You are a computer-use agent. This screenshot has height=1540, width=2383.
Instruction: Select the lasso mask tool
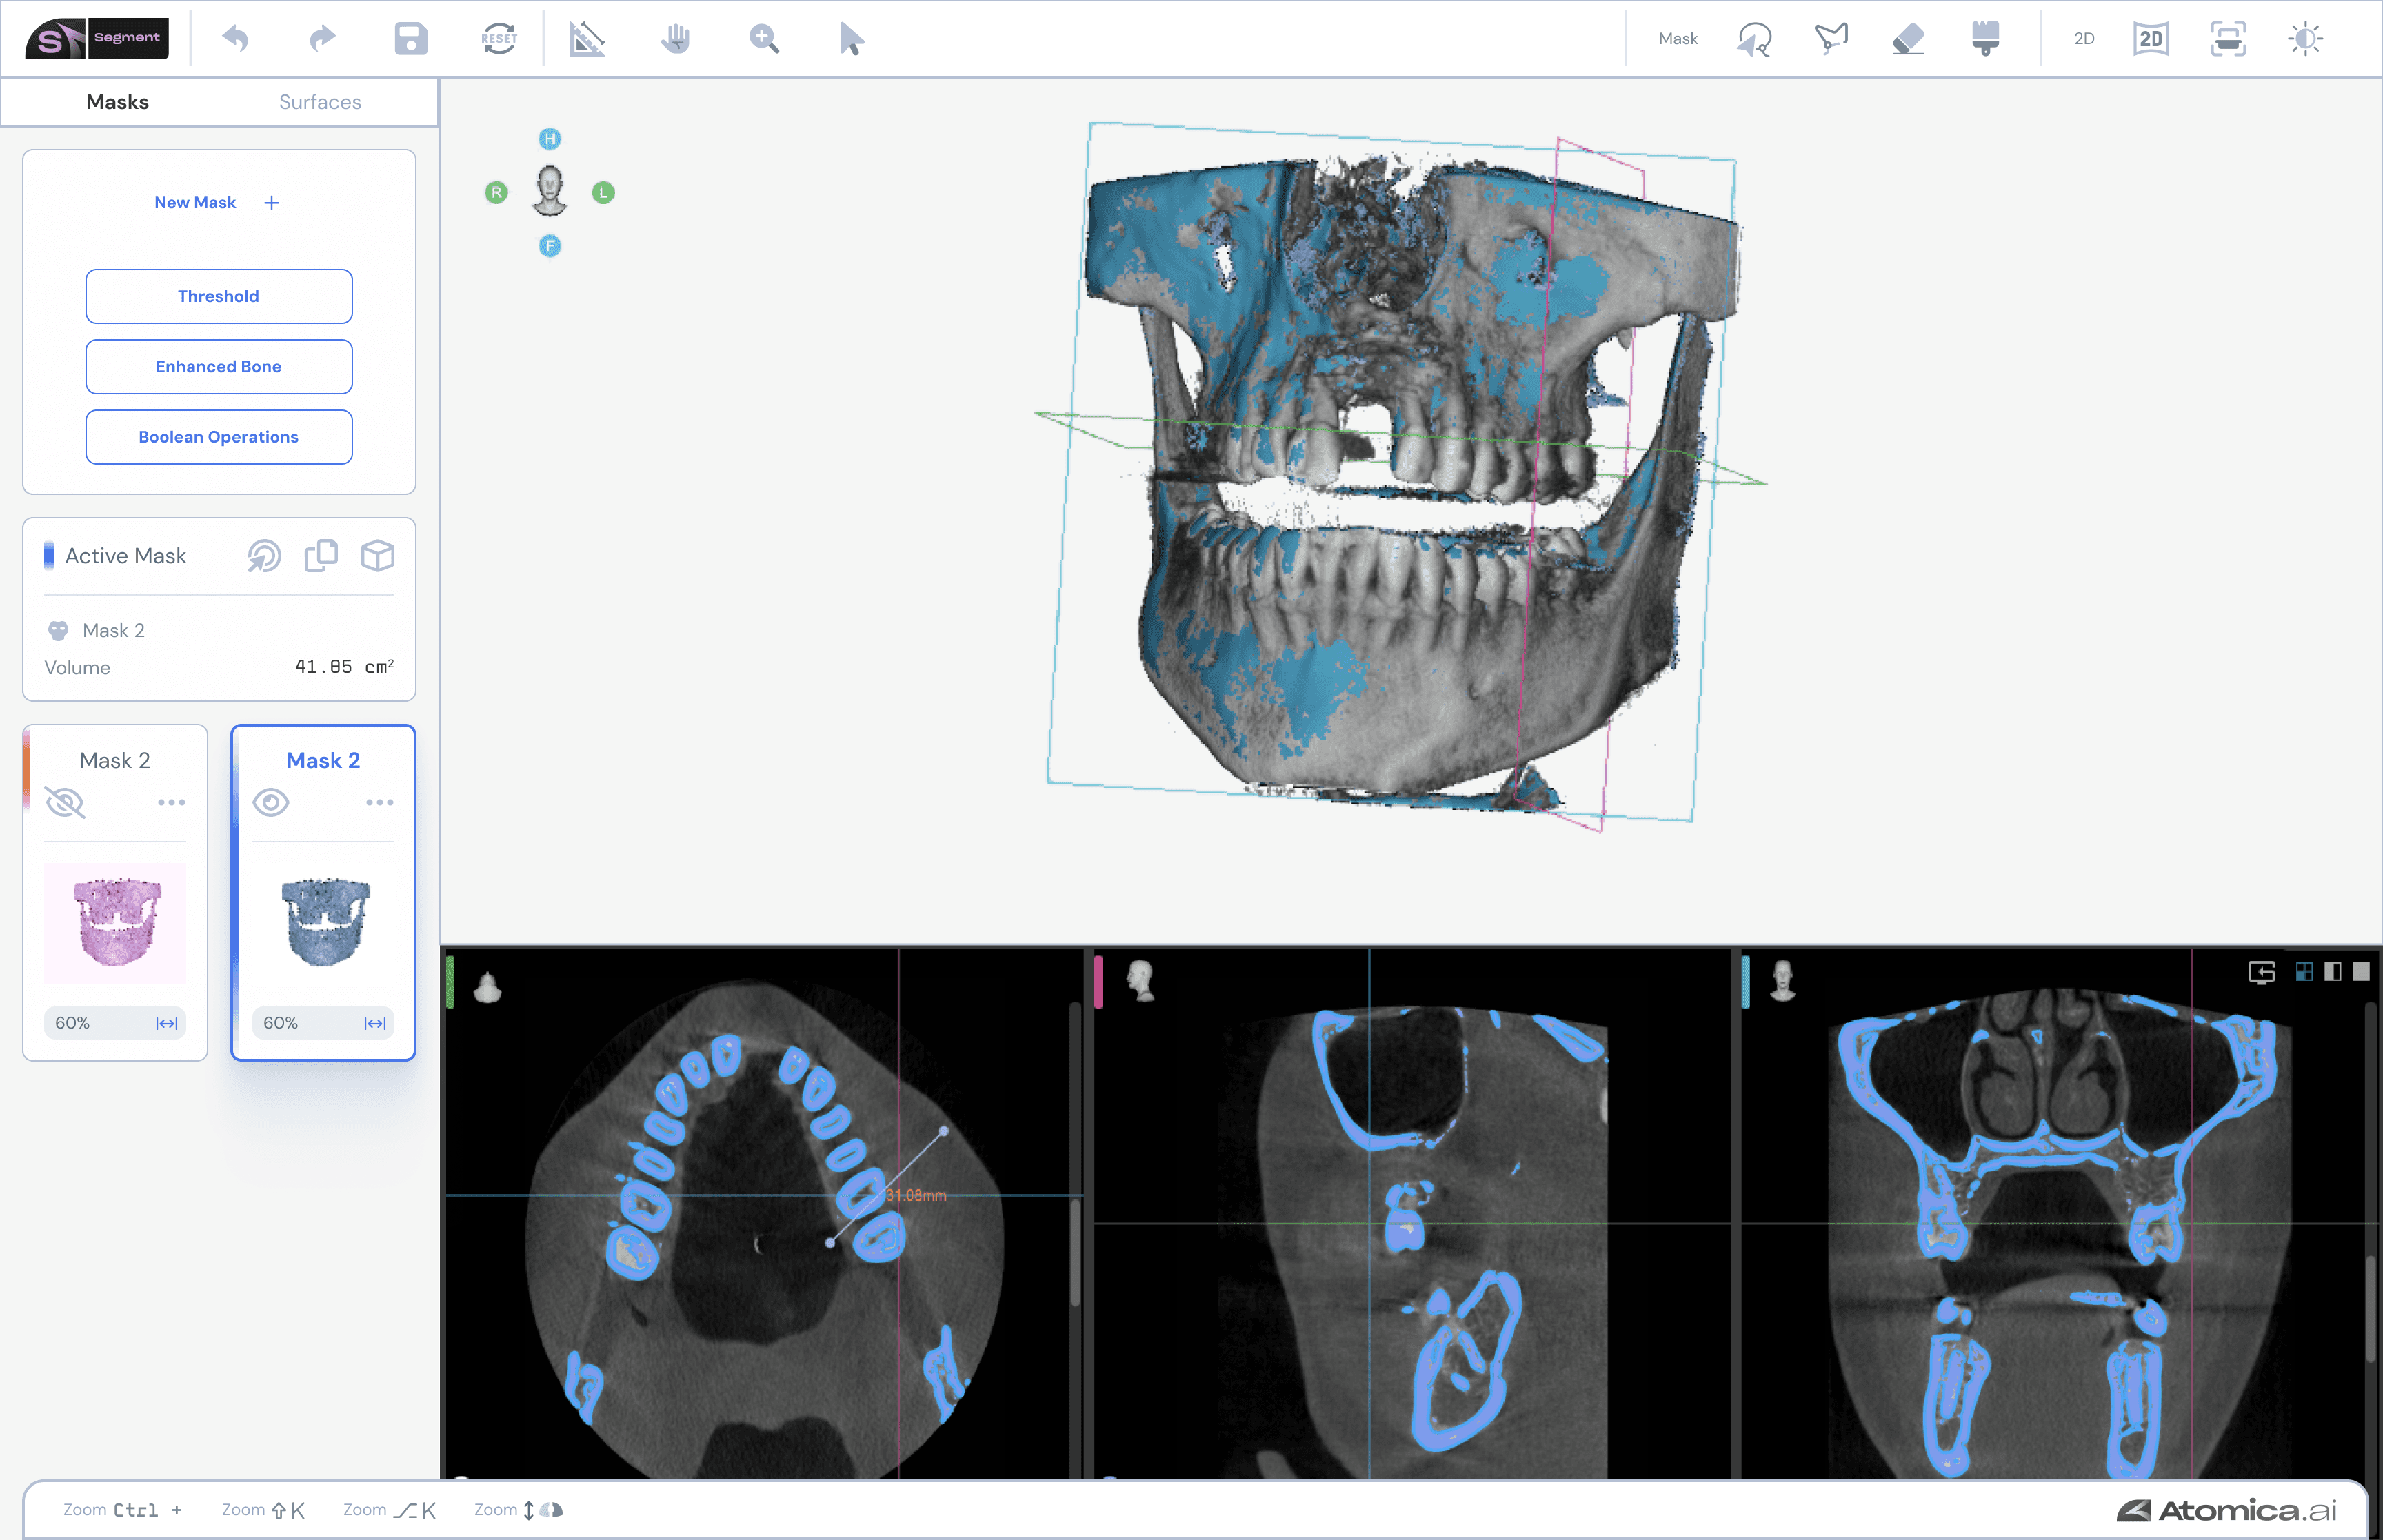click(x=1754, y=39)
